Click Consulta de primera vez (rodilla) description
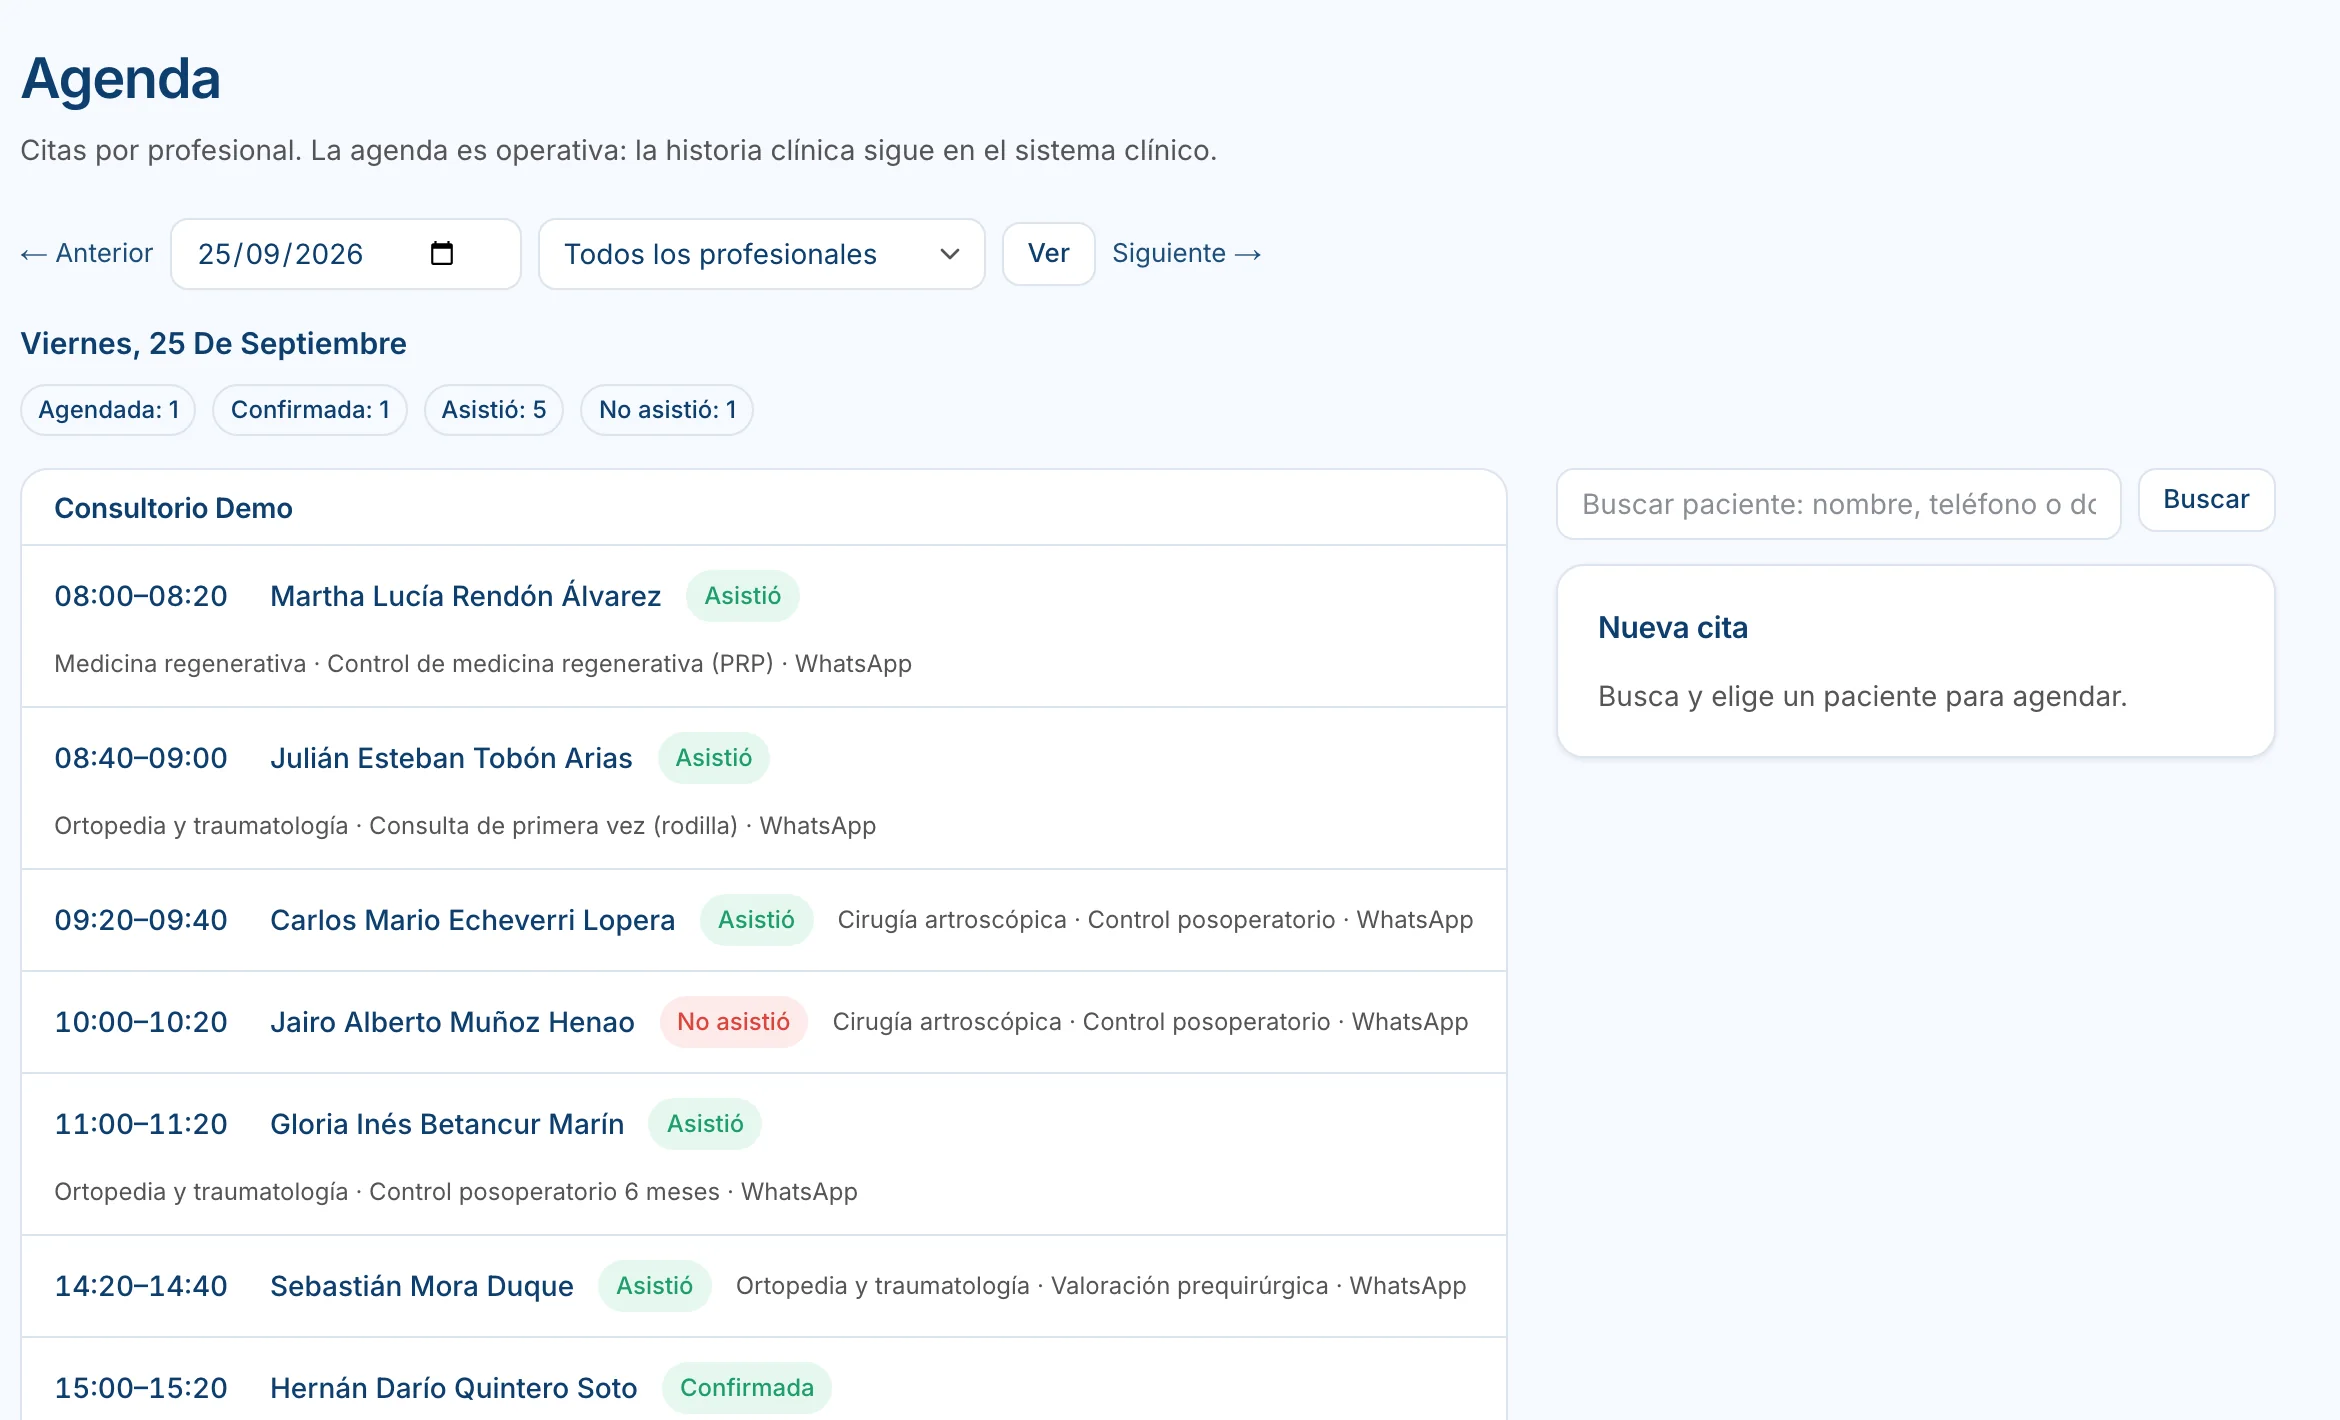 click(465, 826)
